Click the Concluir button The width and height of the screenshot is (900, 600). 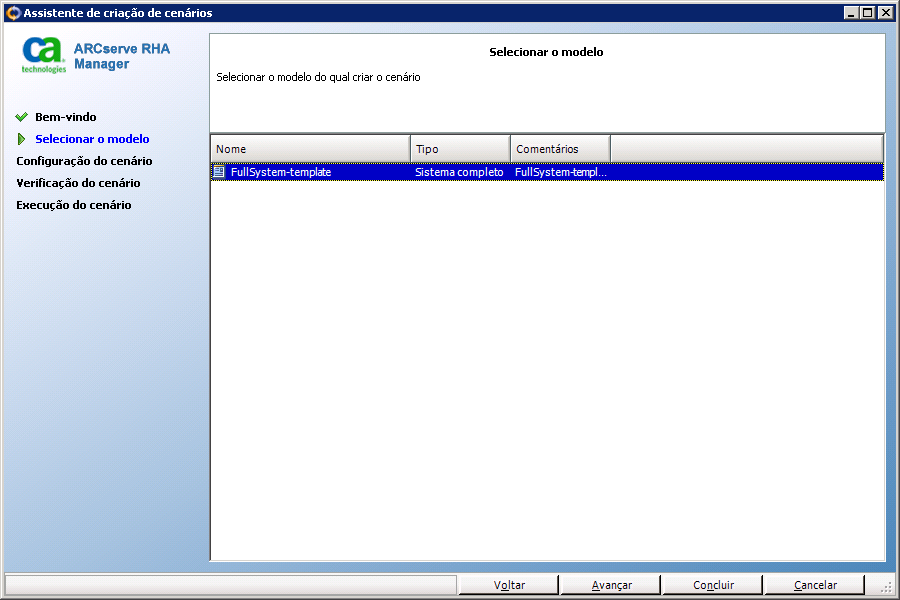713,585
